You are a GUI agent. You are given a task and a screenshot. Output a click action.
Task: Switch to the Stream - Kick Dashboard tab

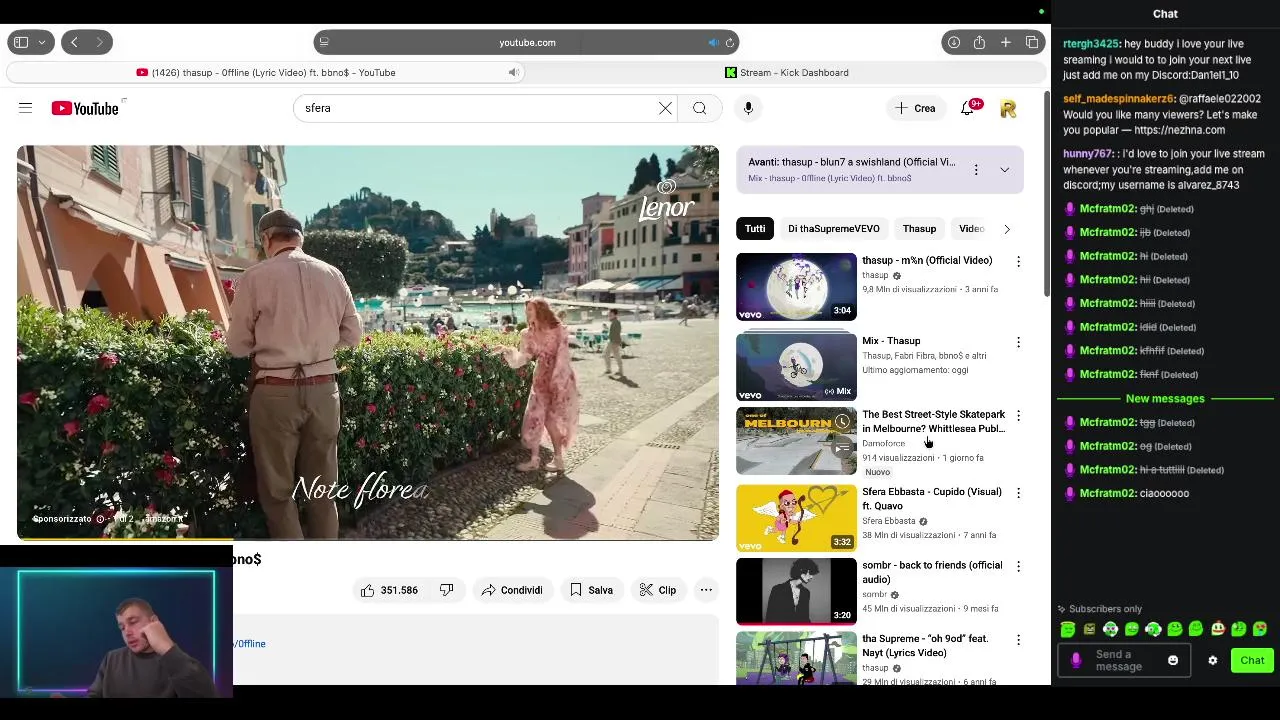pyautogui.click(x=787, y=72)
